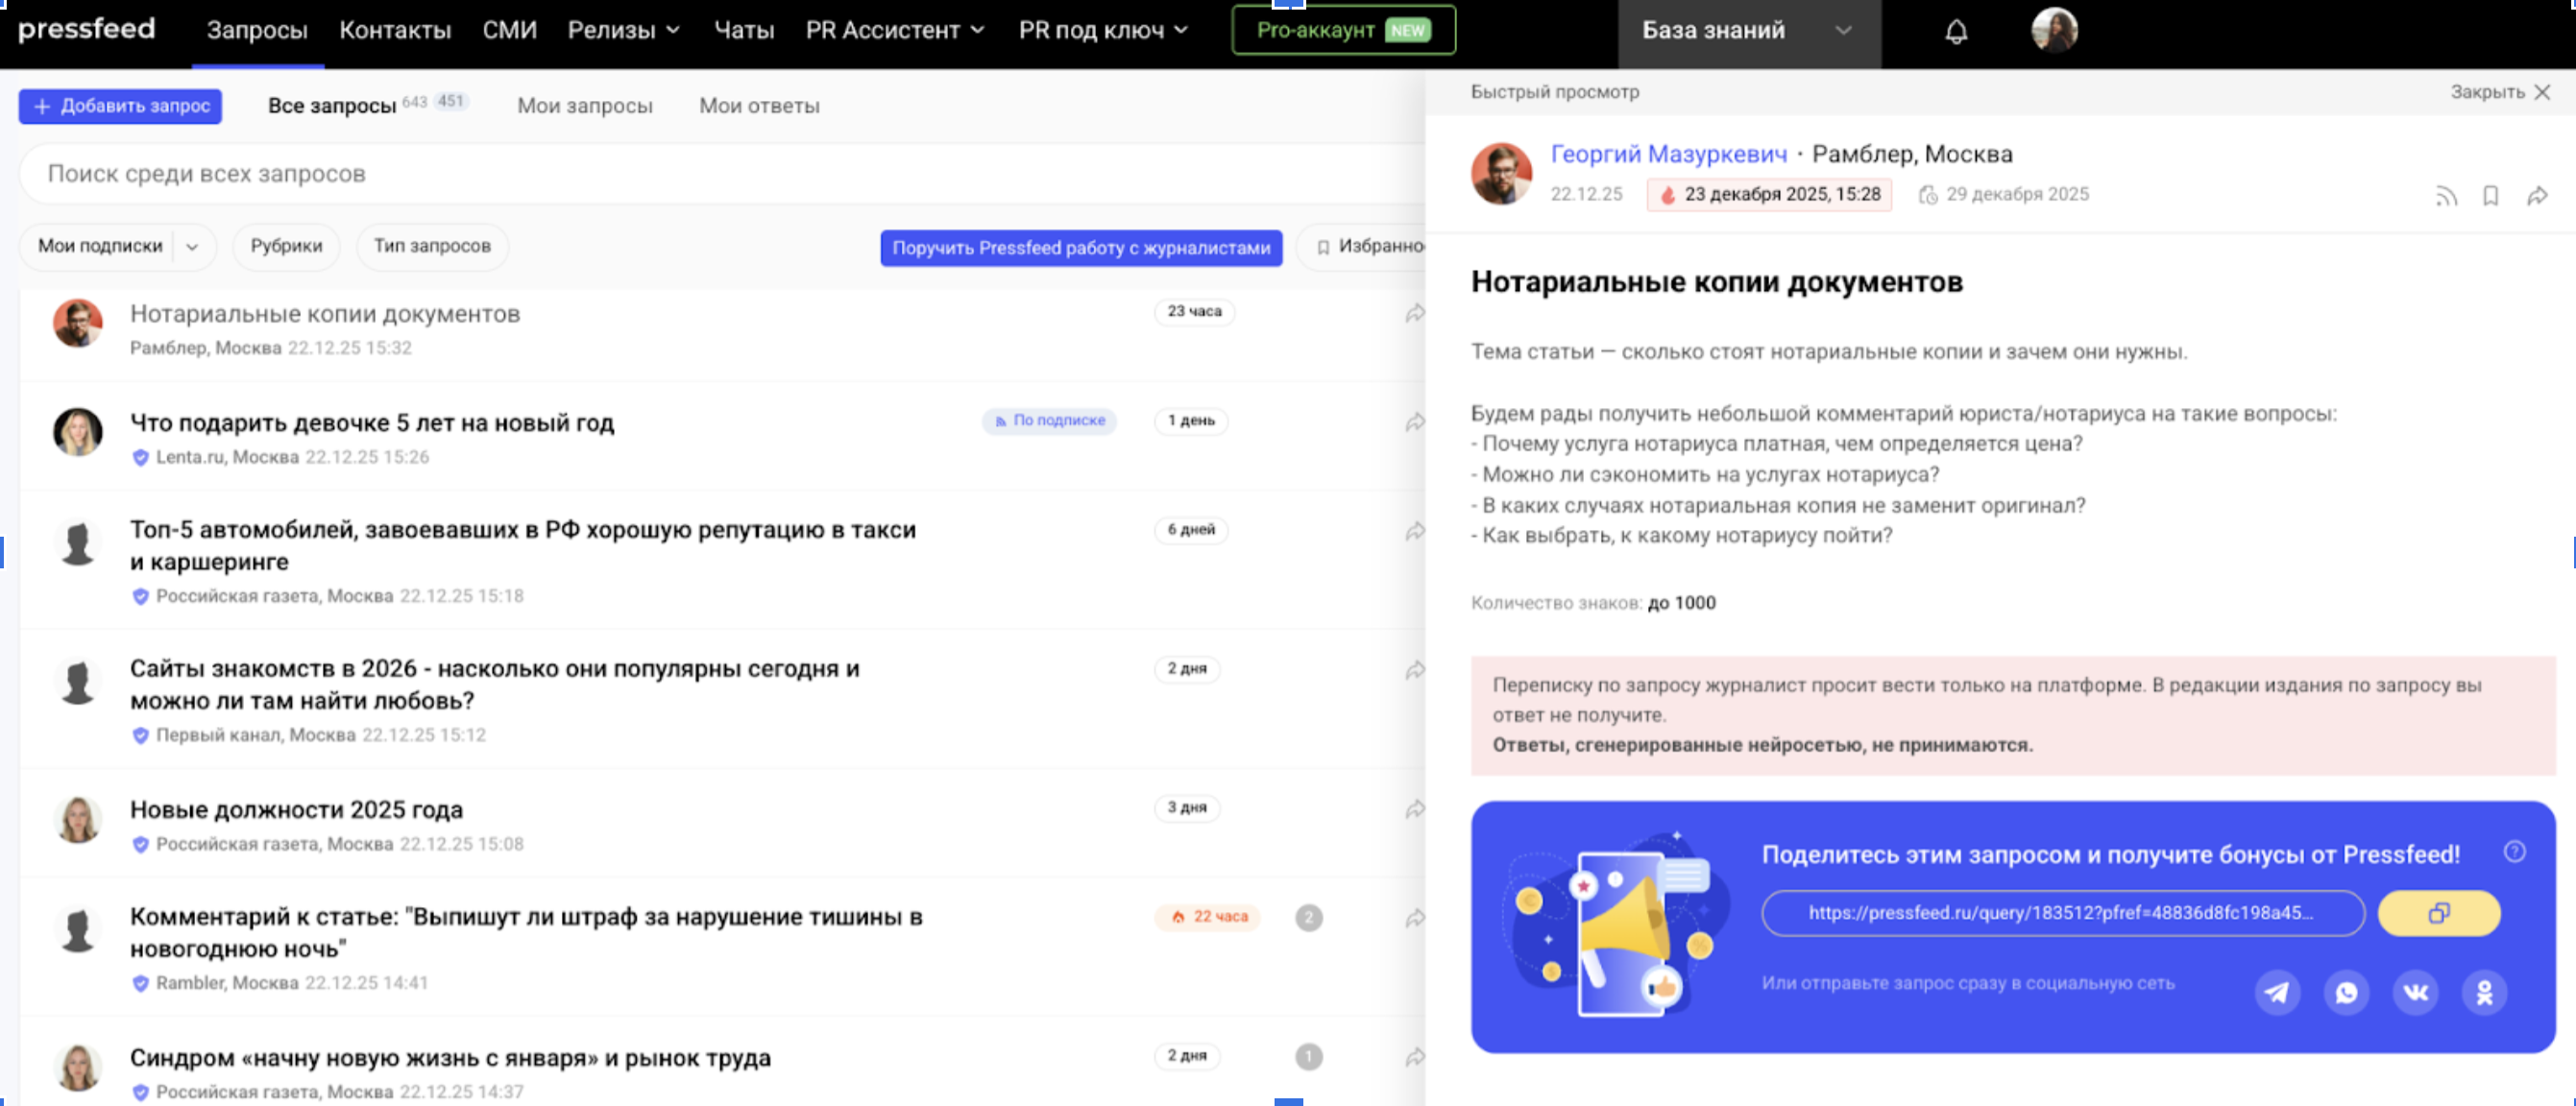Click the notifications bell icon
Image resolution: width=2576 pixels, height=1106 pixels.
(x=1956, y=31)
